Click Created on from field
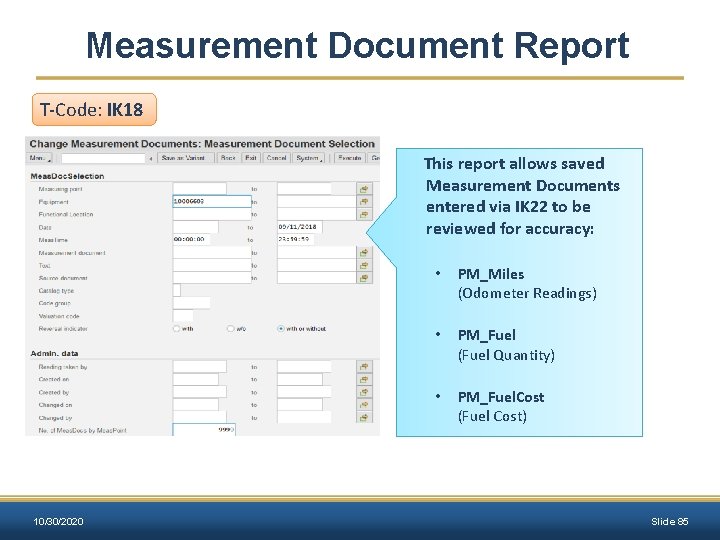720x540 pixels. pos(196,379)
